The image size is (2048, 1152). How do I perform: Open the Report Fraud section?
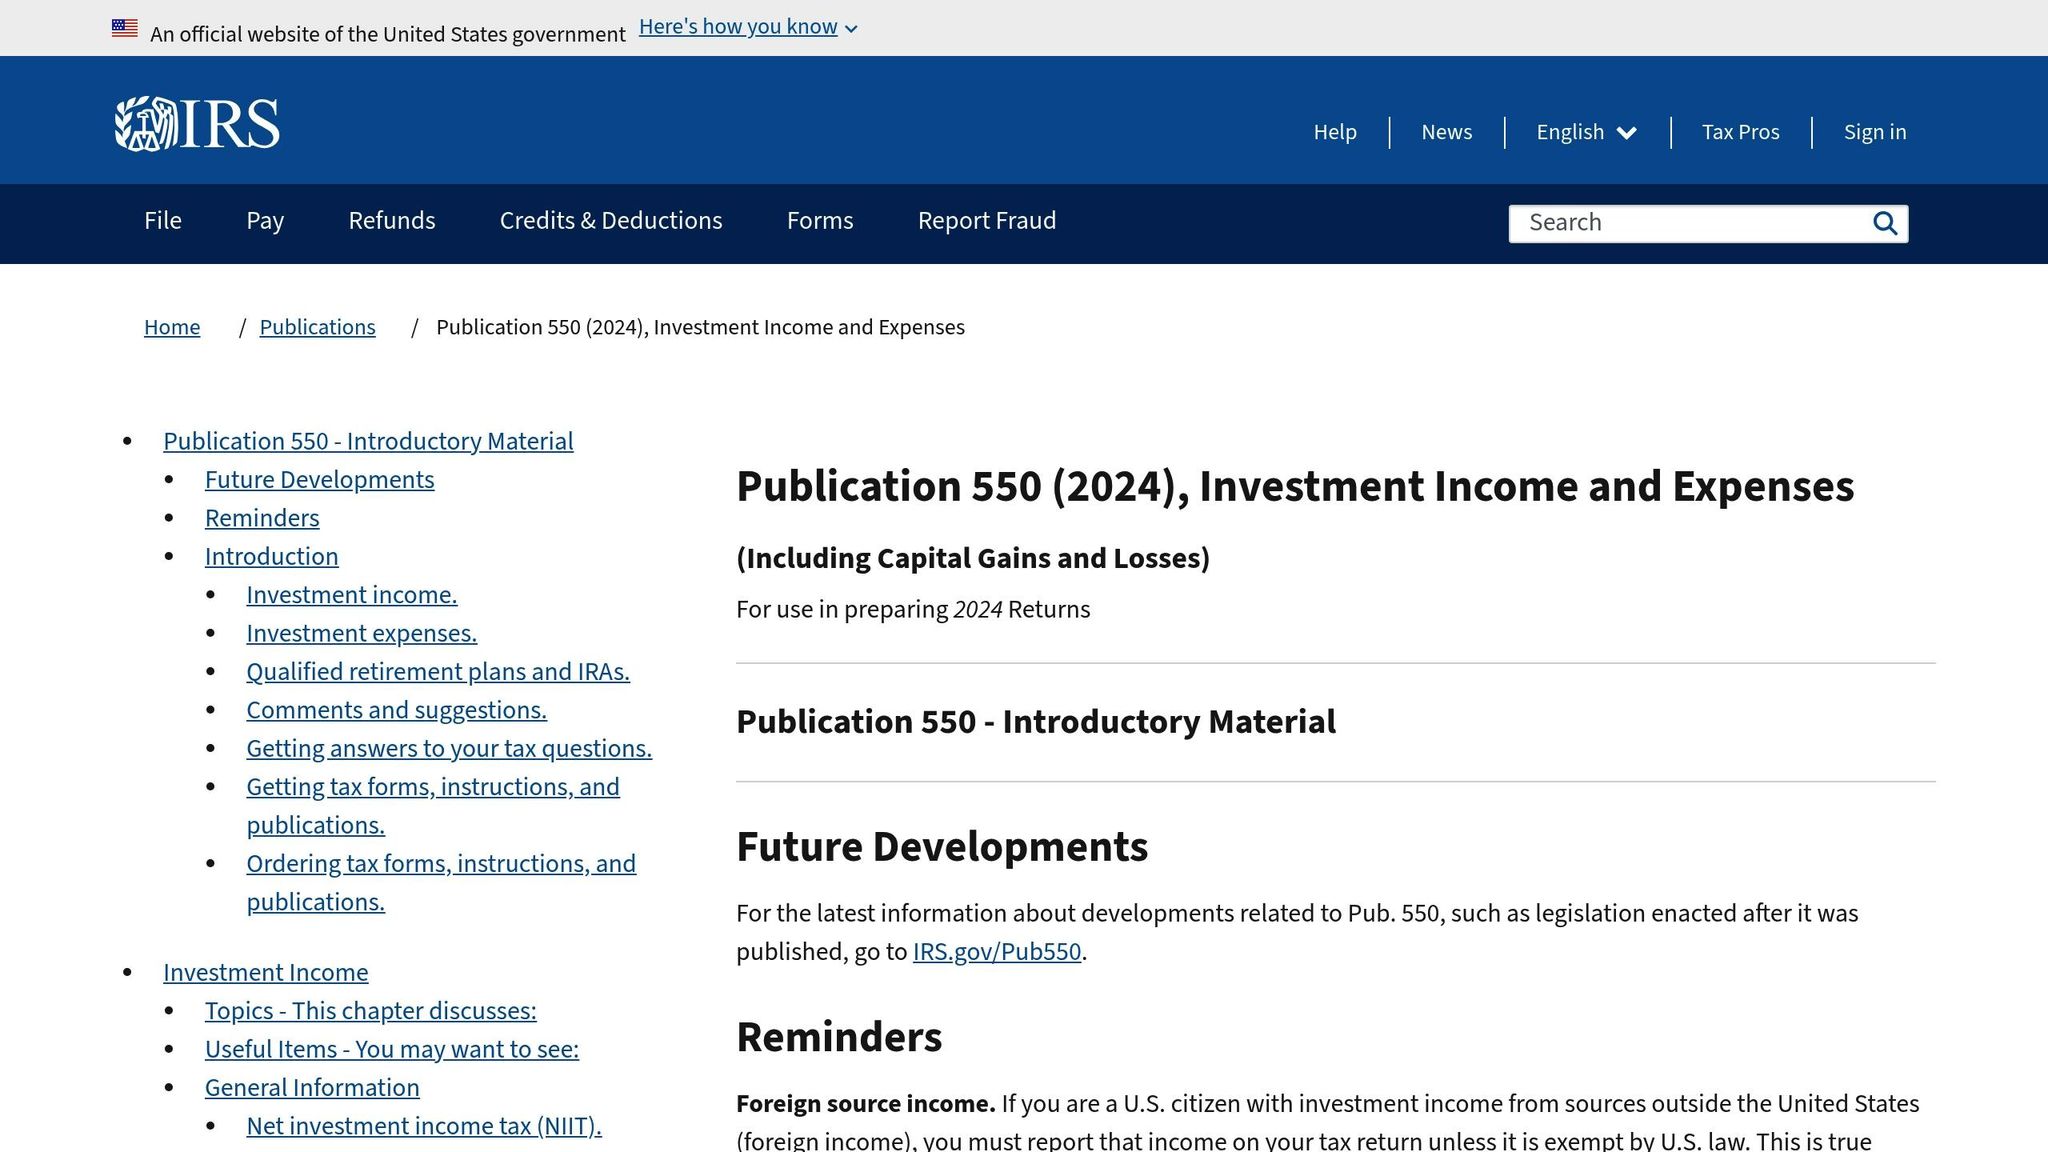click(x=986, y=220)
